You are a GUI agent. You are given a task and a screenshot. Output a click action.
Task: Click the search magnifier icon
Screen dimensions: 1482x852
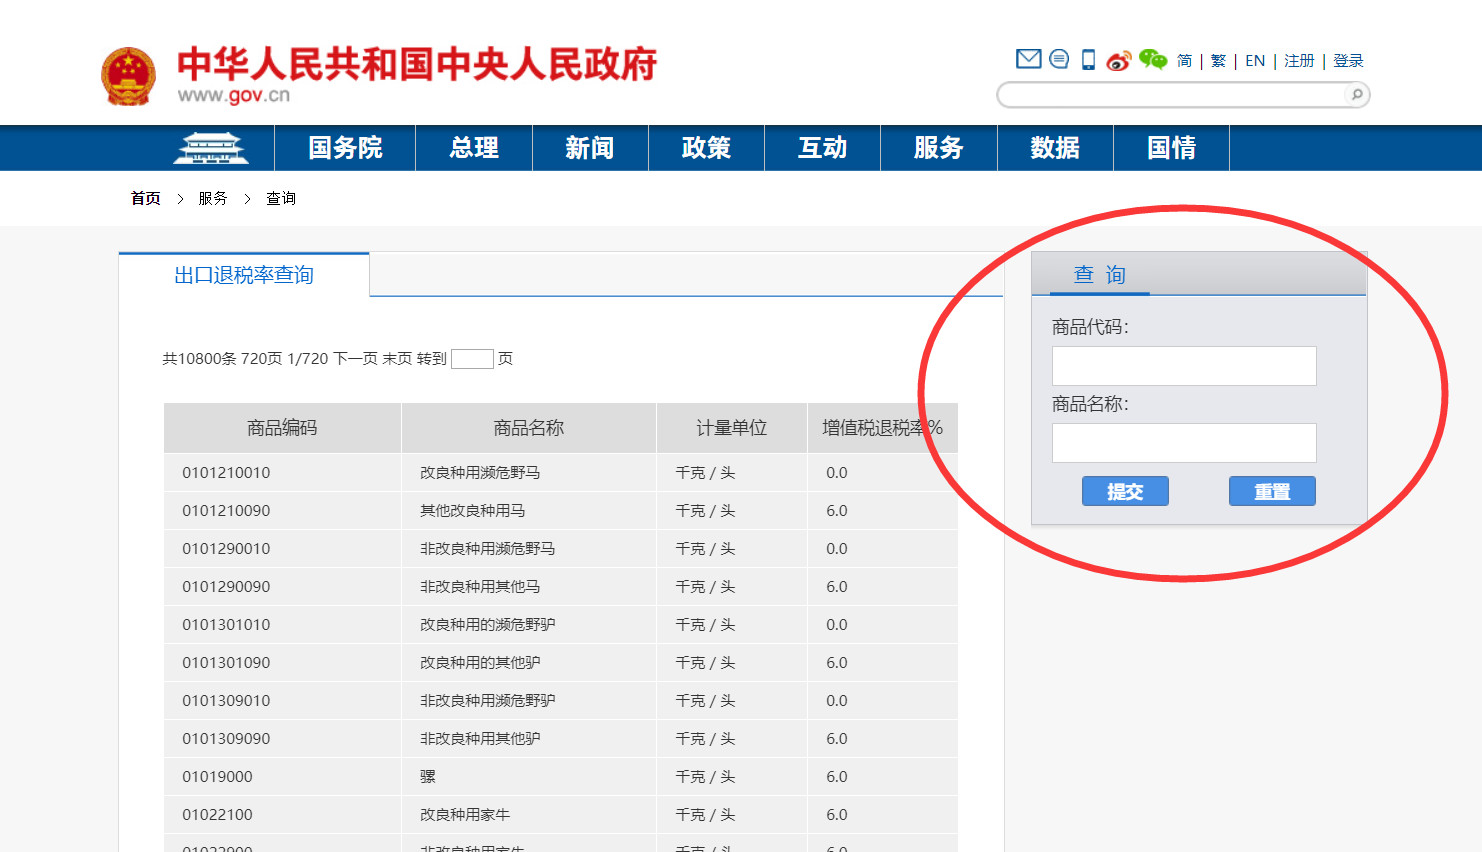[x=1356, y=94]
